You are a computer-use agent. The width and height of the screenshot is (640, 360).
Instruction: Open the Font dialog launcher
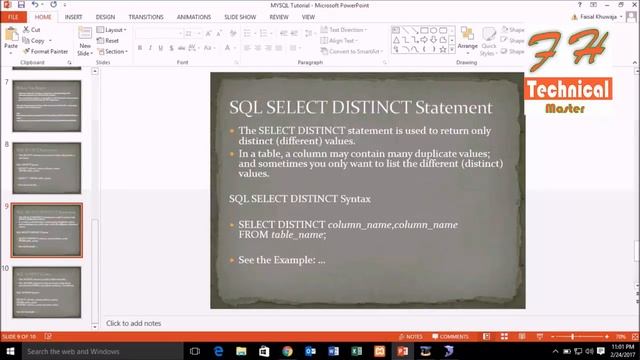click(236, 62)
